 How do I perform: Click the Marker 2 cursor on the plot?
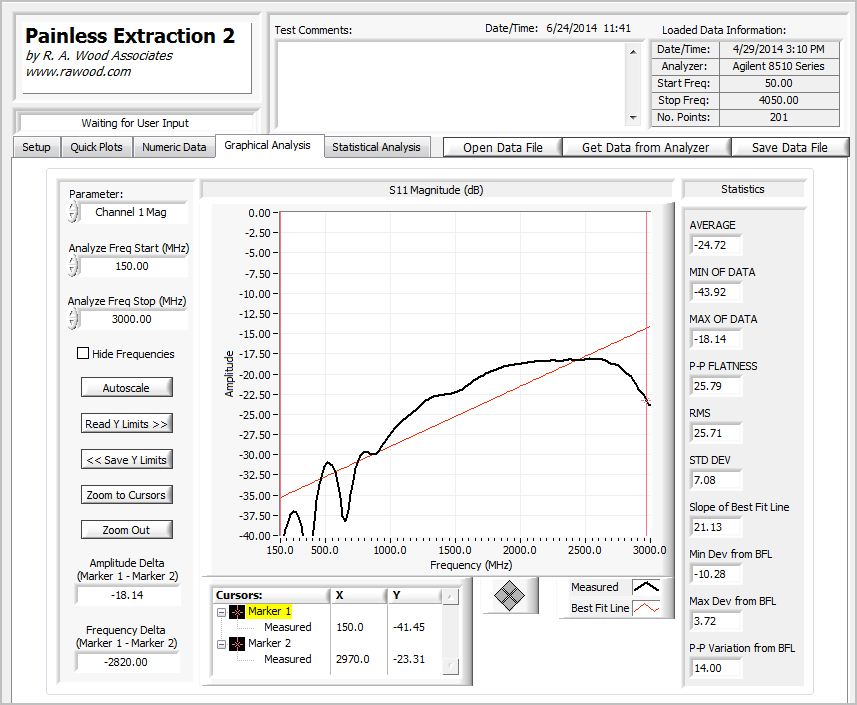pyautogui.click(x=647, y=401)
